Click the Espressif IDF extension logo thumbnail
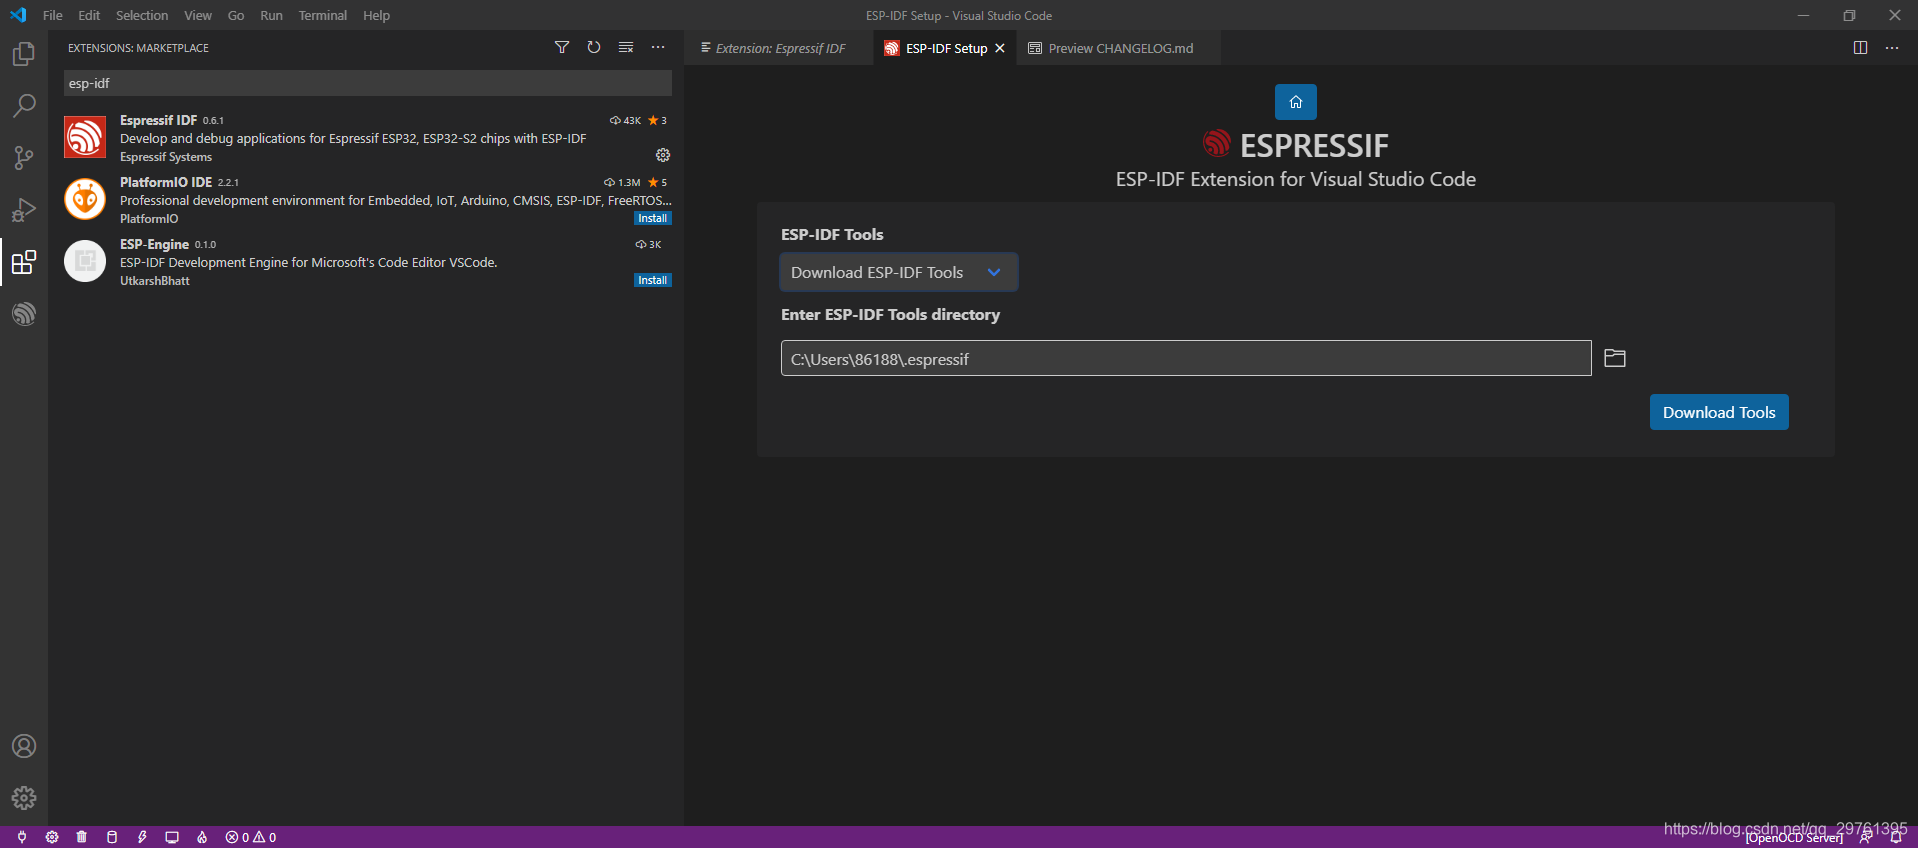Image resolution: width=1918 pixels, height=848 pixels. [x=85, y=137]
